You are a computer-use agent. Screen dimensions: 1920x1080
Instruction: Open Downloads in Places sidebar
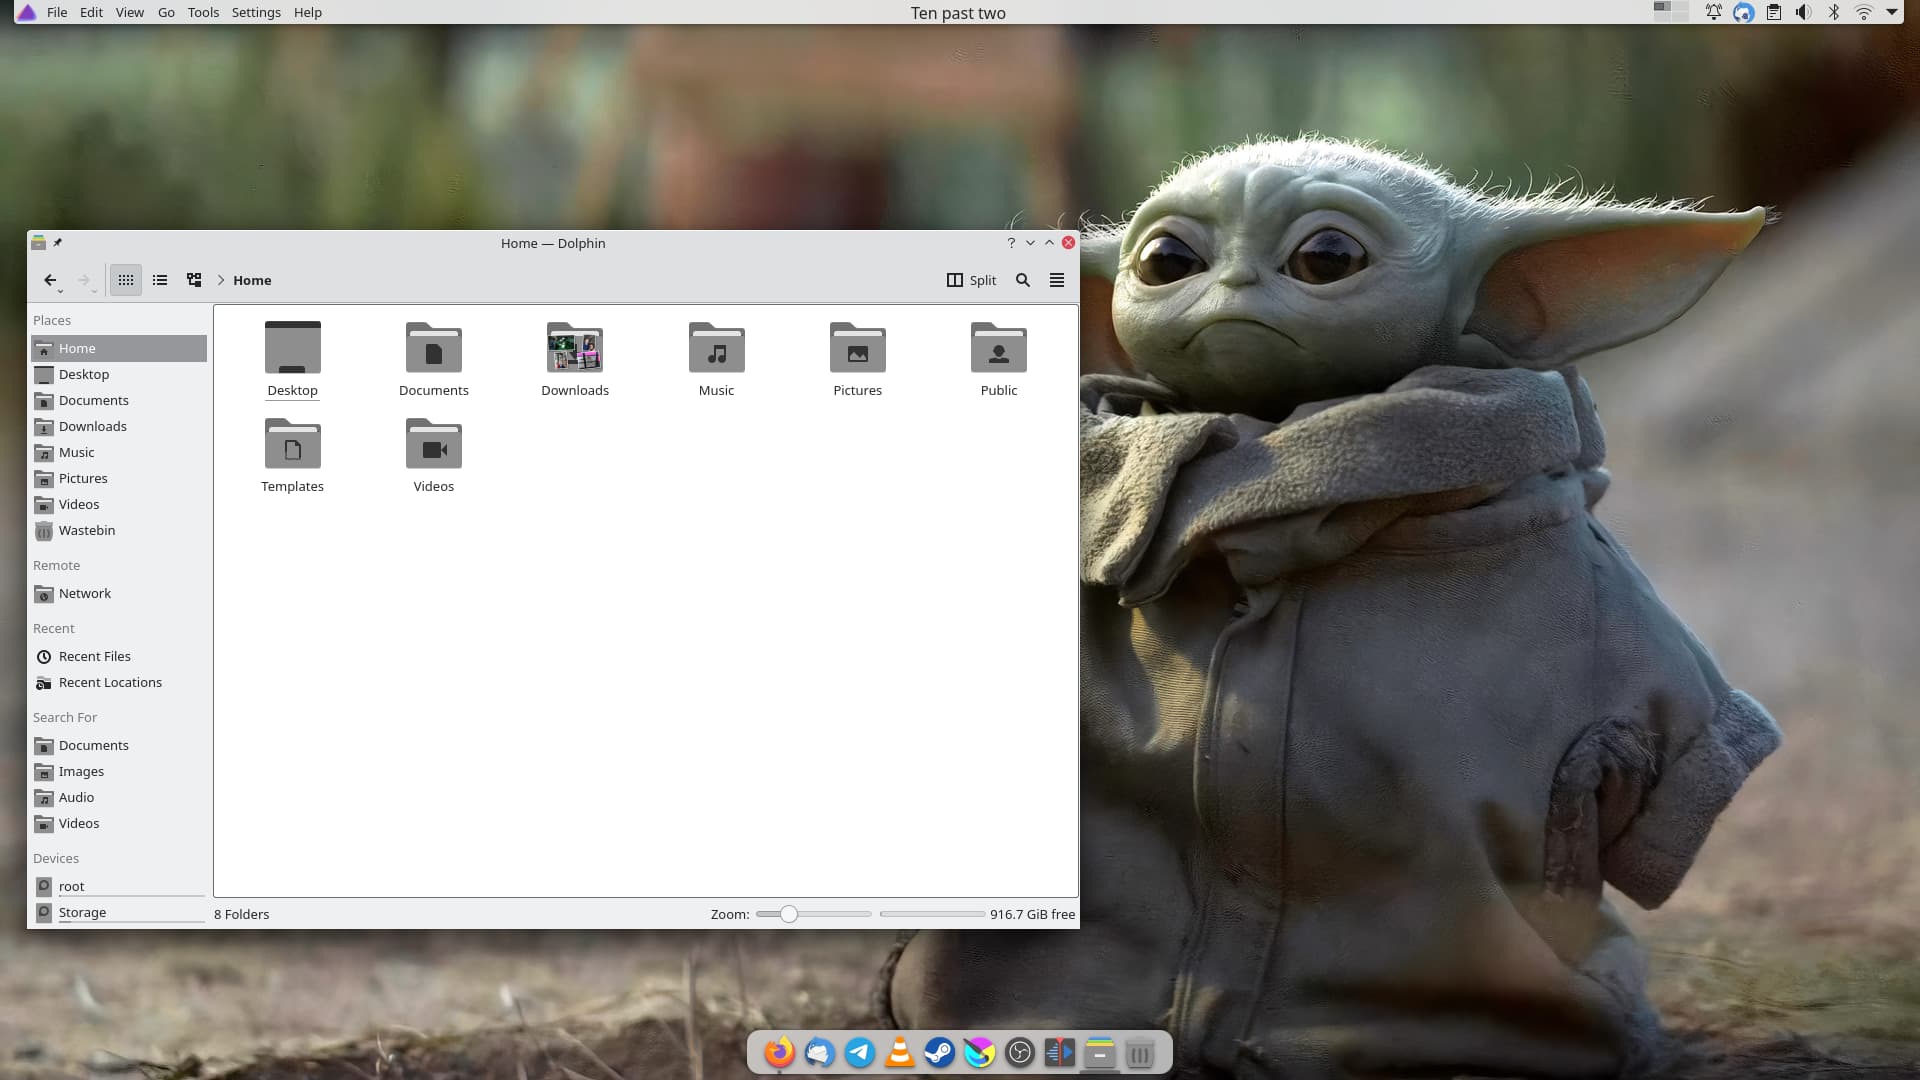[x=119, y=426]
